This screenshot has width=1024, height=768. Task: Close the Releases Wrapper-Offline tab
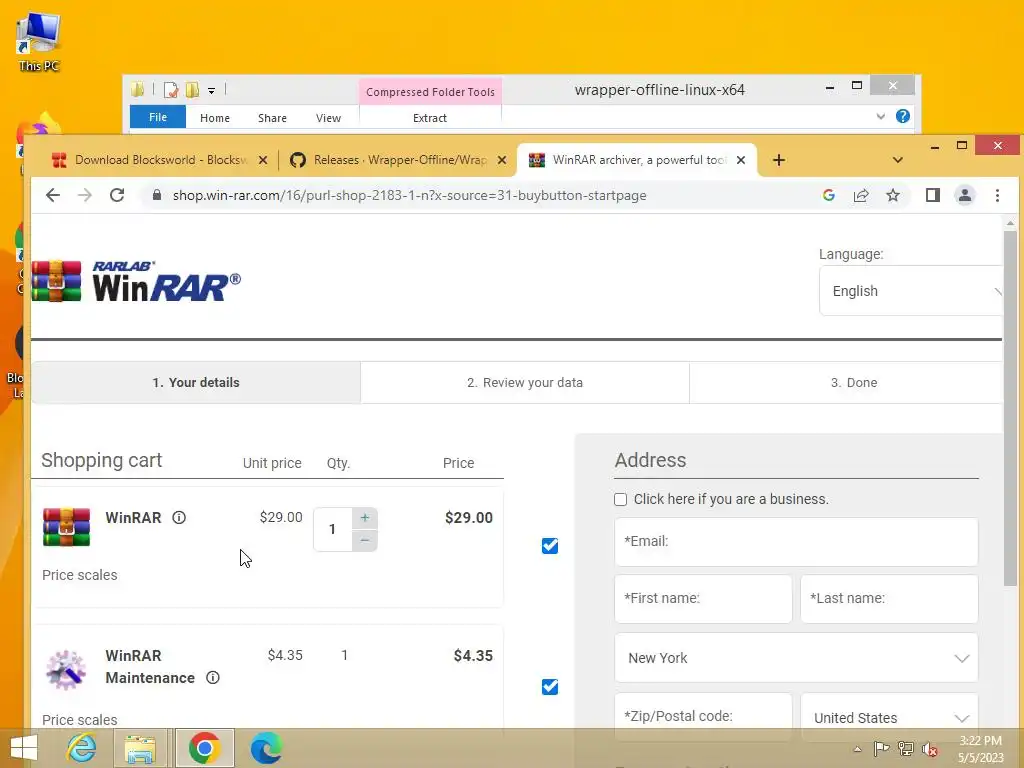point(502,160)
